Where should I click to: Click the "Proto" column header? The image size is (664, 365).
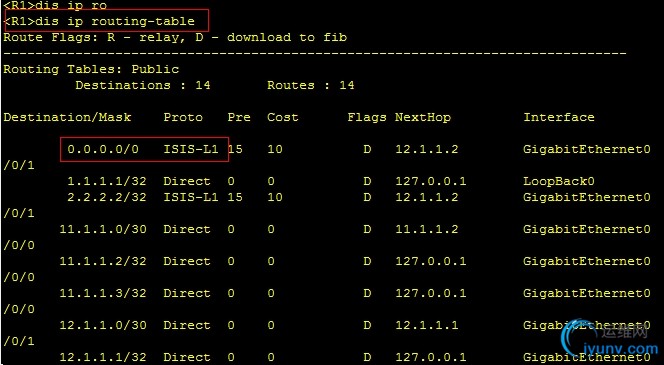click(183, 117)
